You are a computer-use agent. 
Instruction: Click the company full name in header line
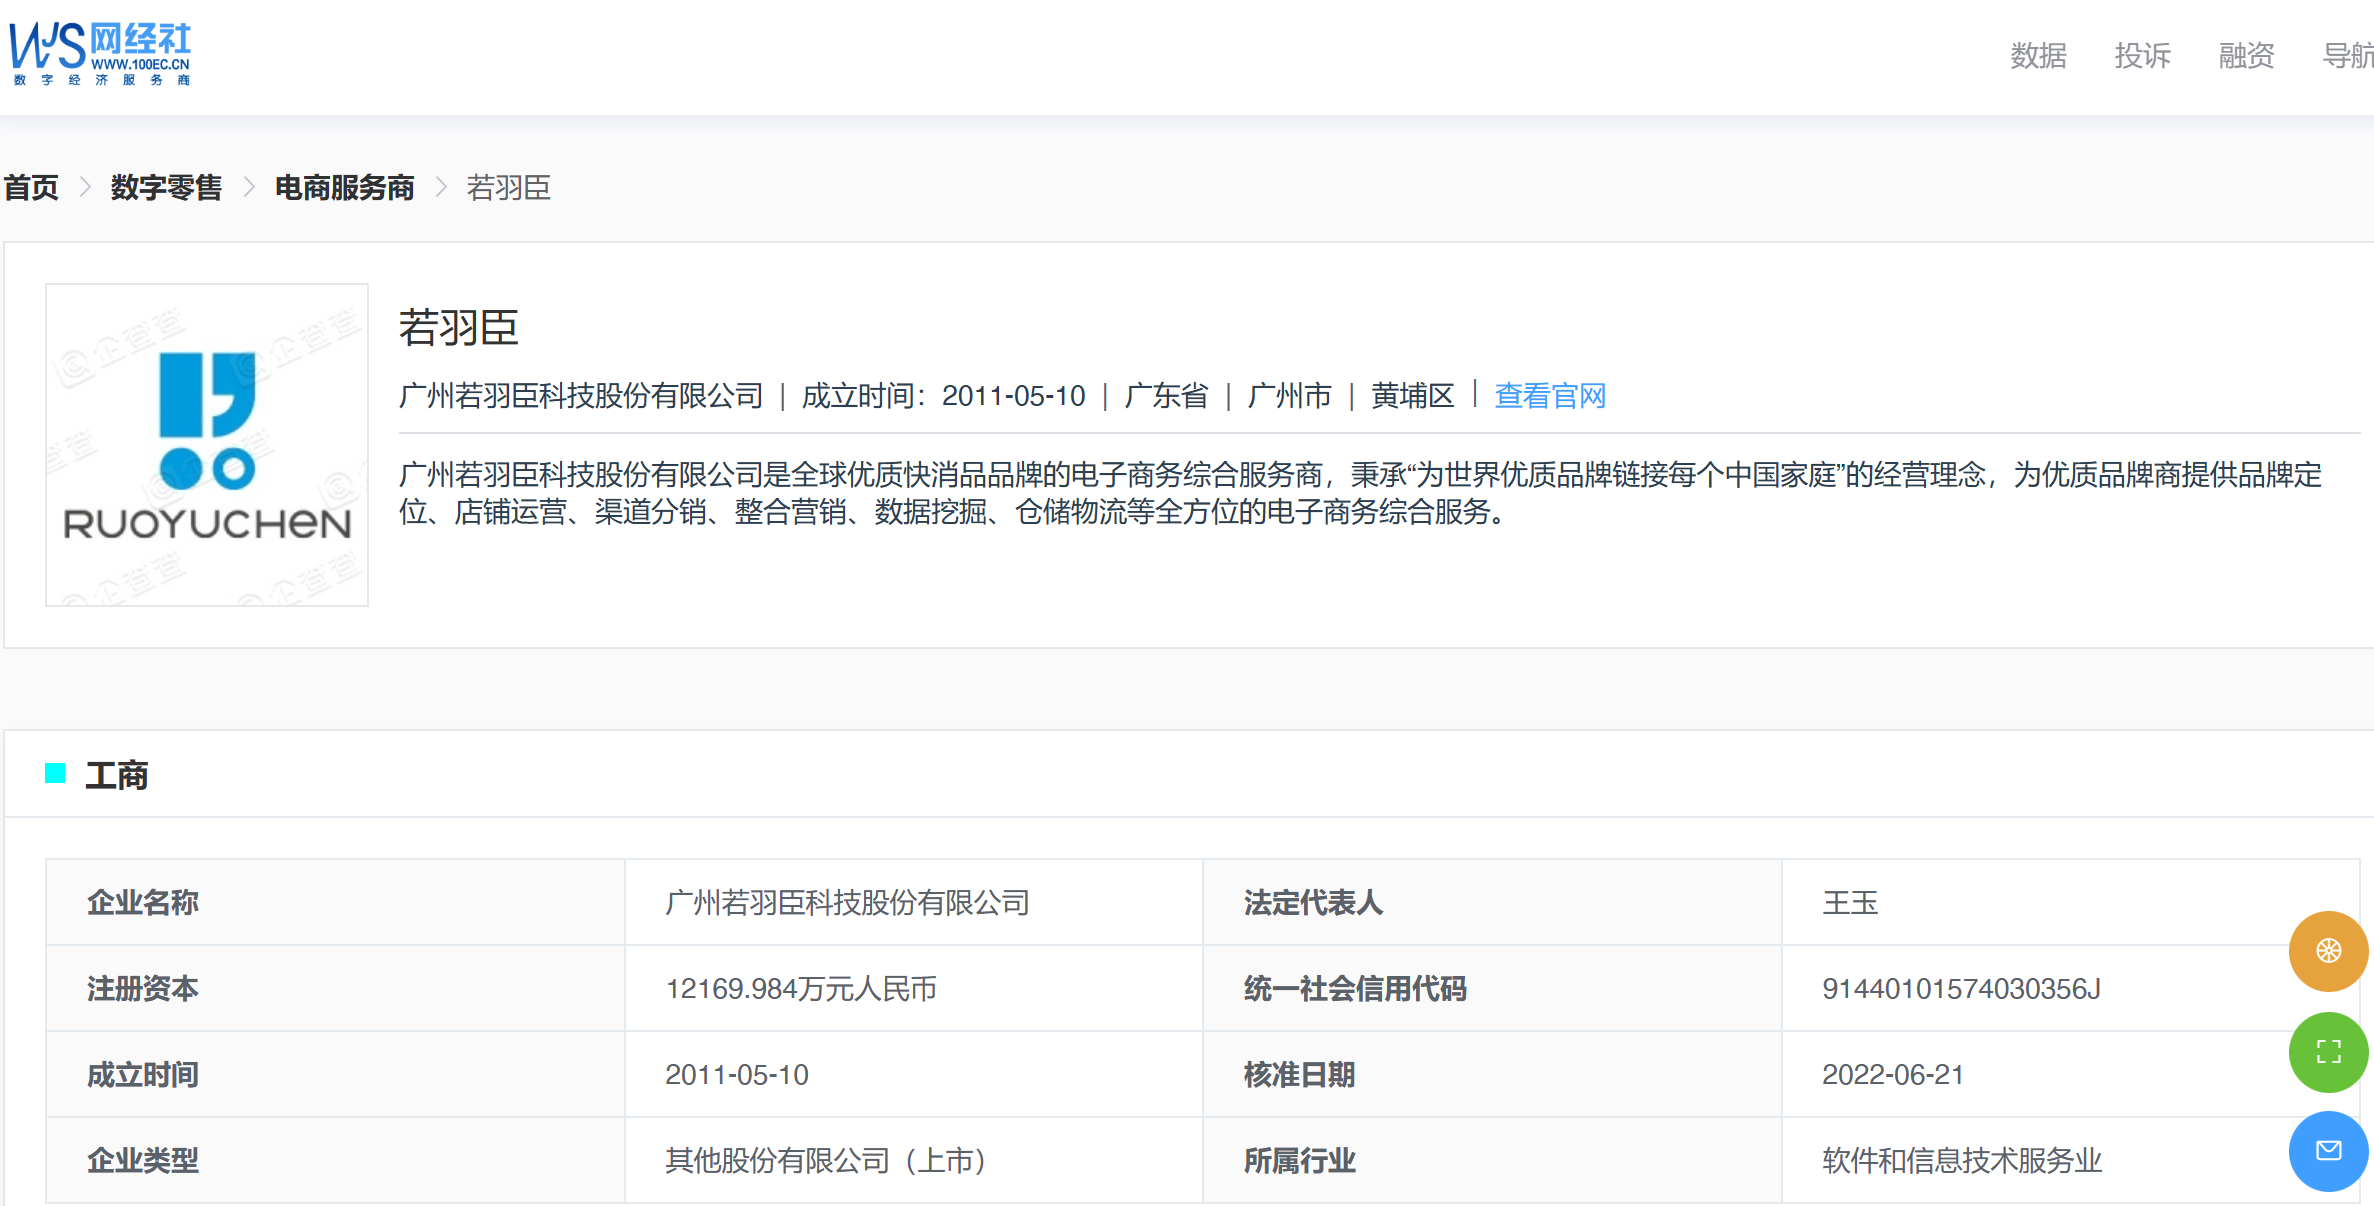click(580, 396)
